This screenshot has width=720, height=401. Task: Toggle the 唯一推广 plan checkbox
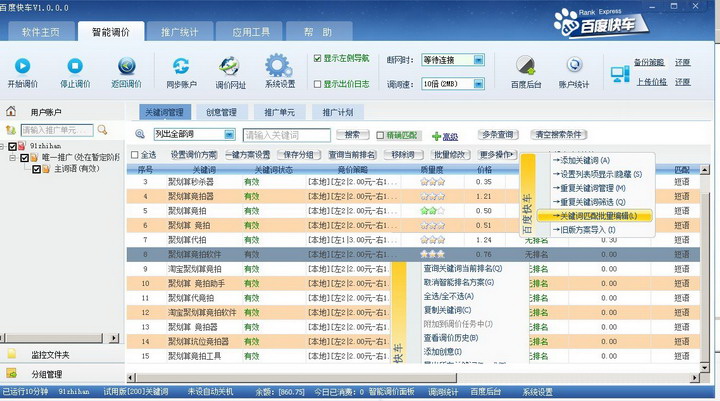24,158
